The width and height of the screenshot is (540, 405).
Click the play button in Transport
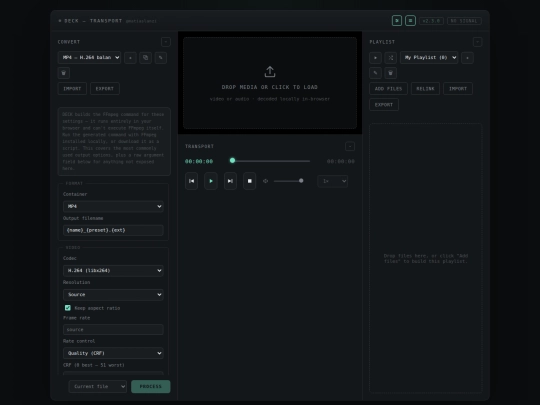pyautogui.click(x=211, y=181)
